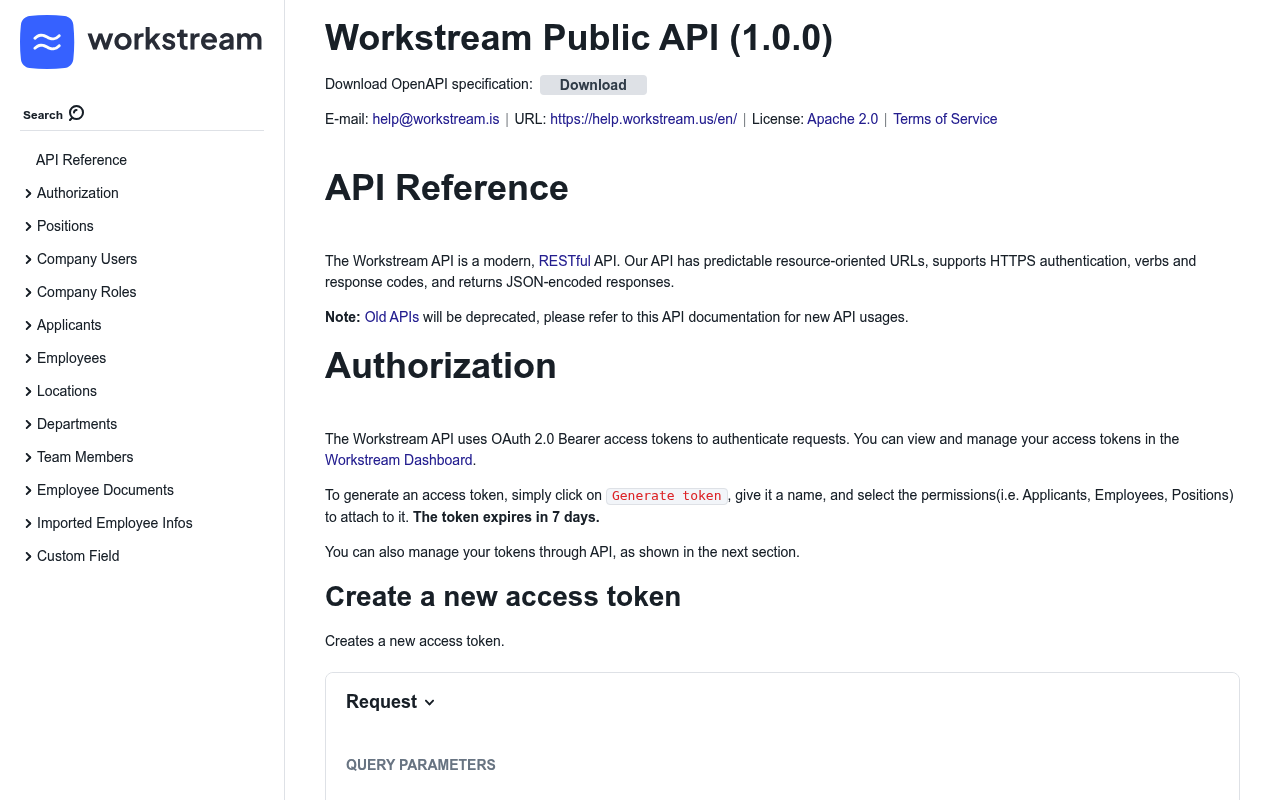Open Imported Employee Infos item
The height and width of the screenshot is (800, 1280).
115,523
